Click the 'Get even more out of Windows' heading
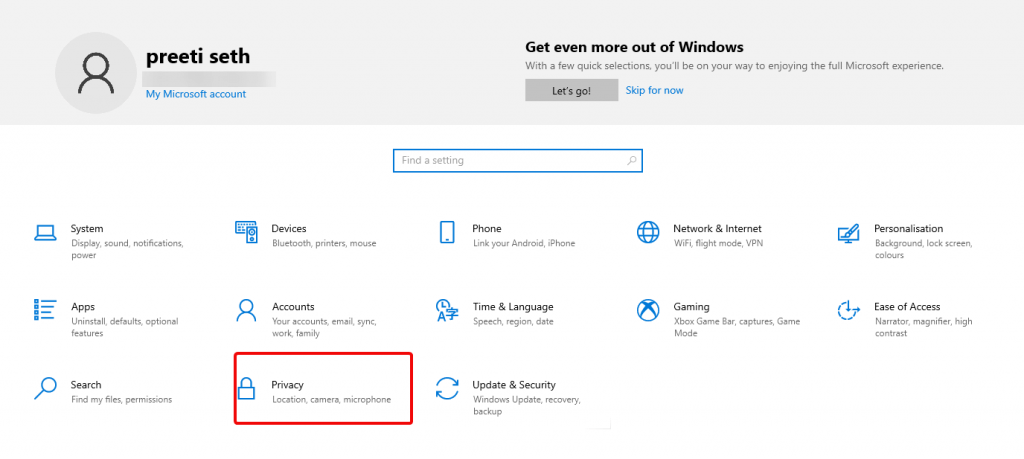1024x459 pixels. tap(634, 47)
